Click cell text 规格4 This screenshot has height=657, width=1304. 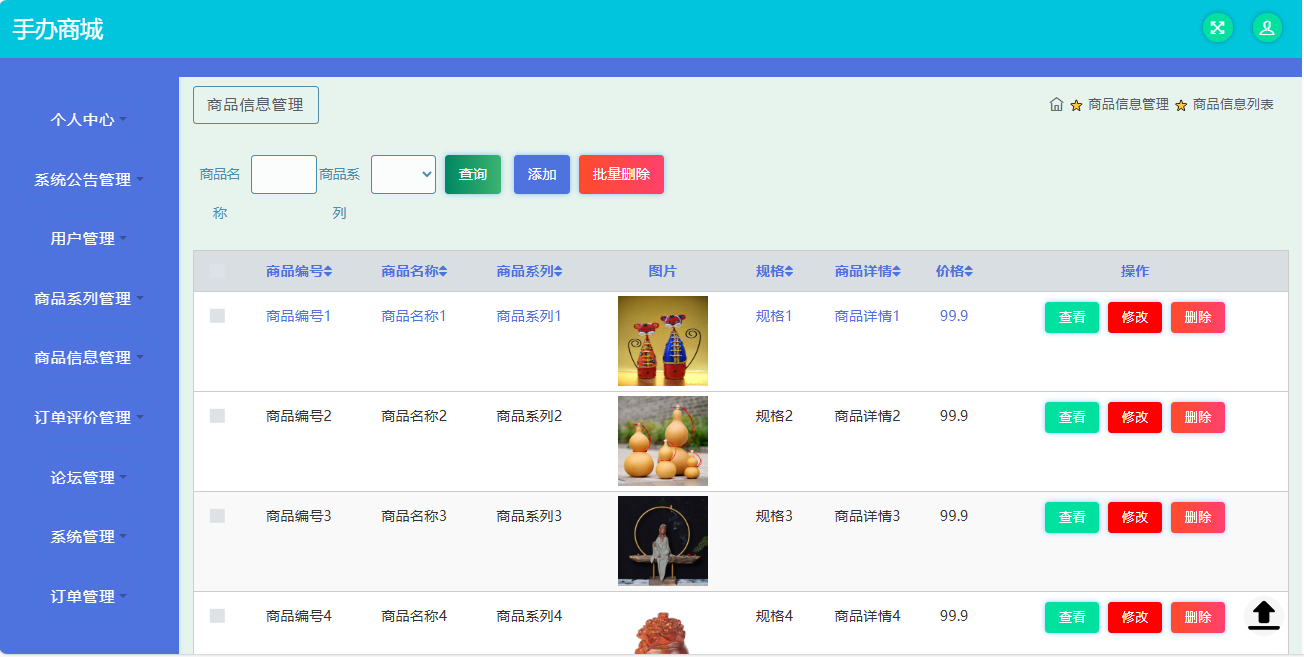click(774, 616)
